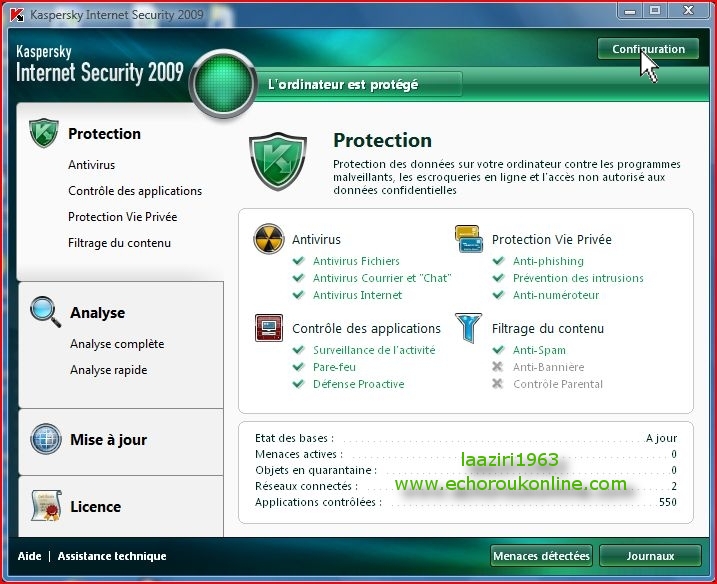This screenshot has width=717, height=584.
Task: Open the Analyse section in sidebar
Action: 97,313
